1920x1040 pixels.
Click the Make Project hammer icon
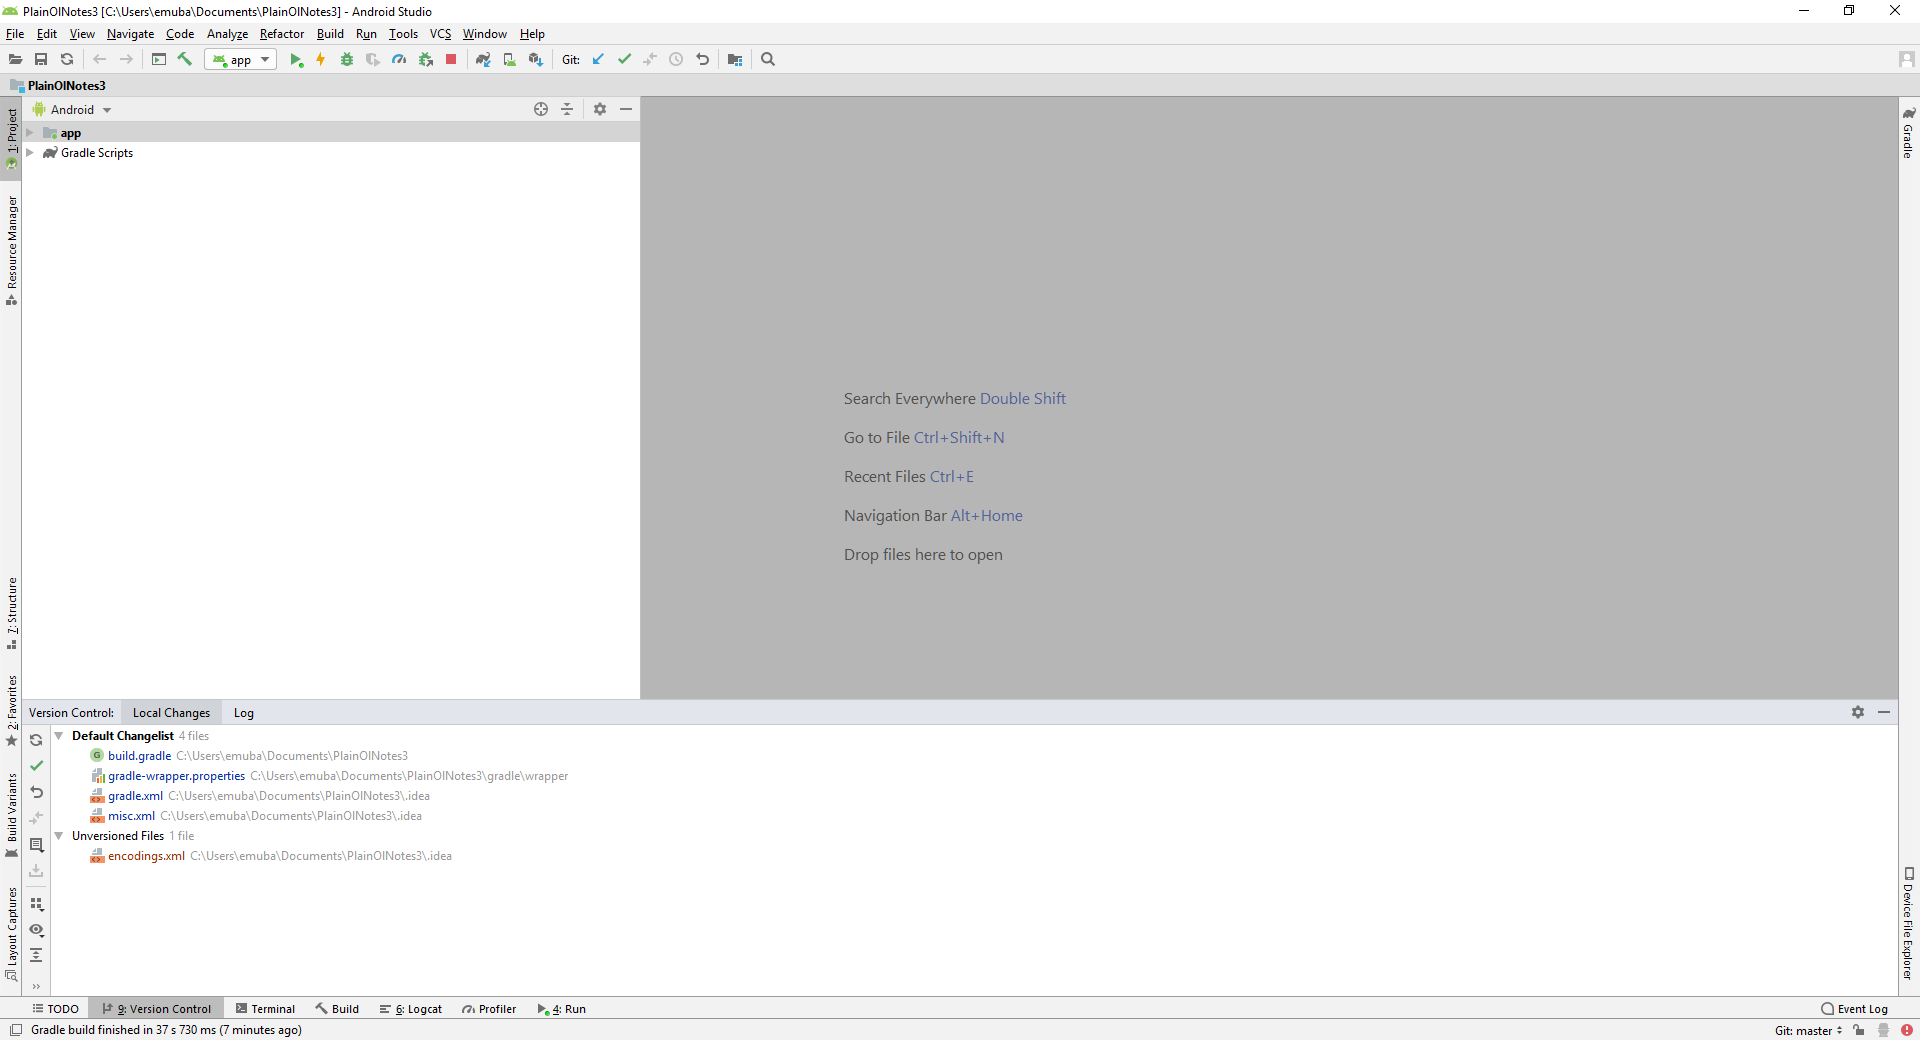[185, 60]
